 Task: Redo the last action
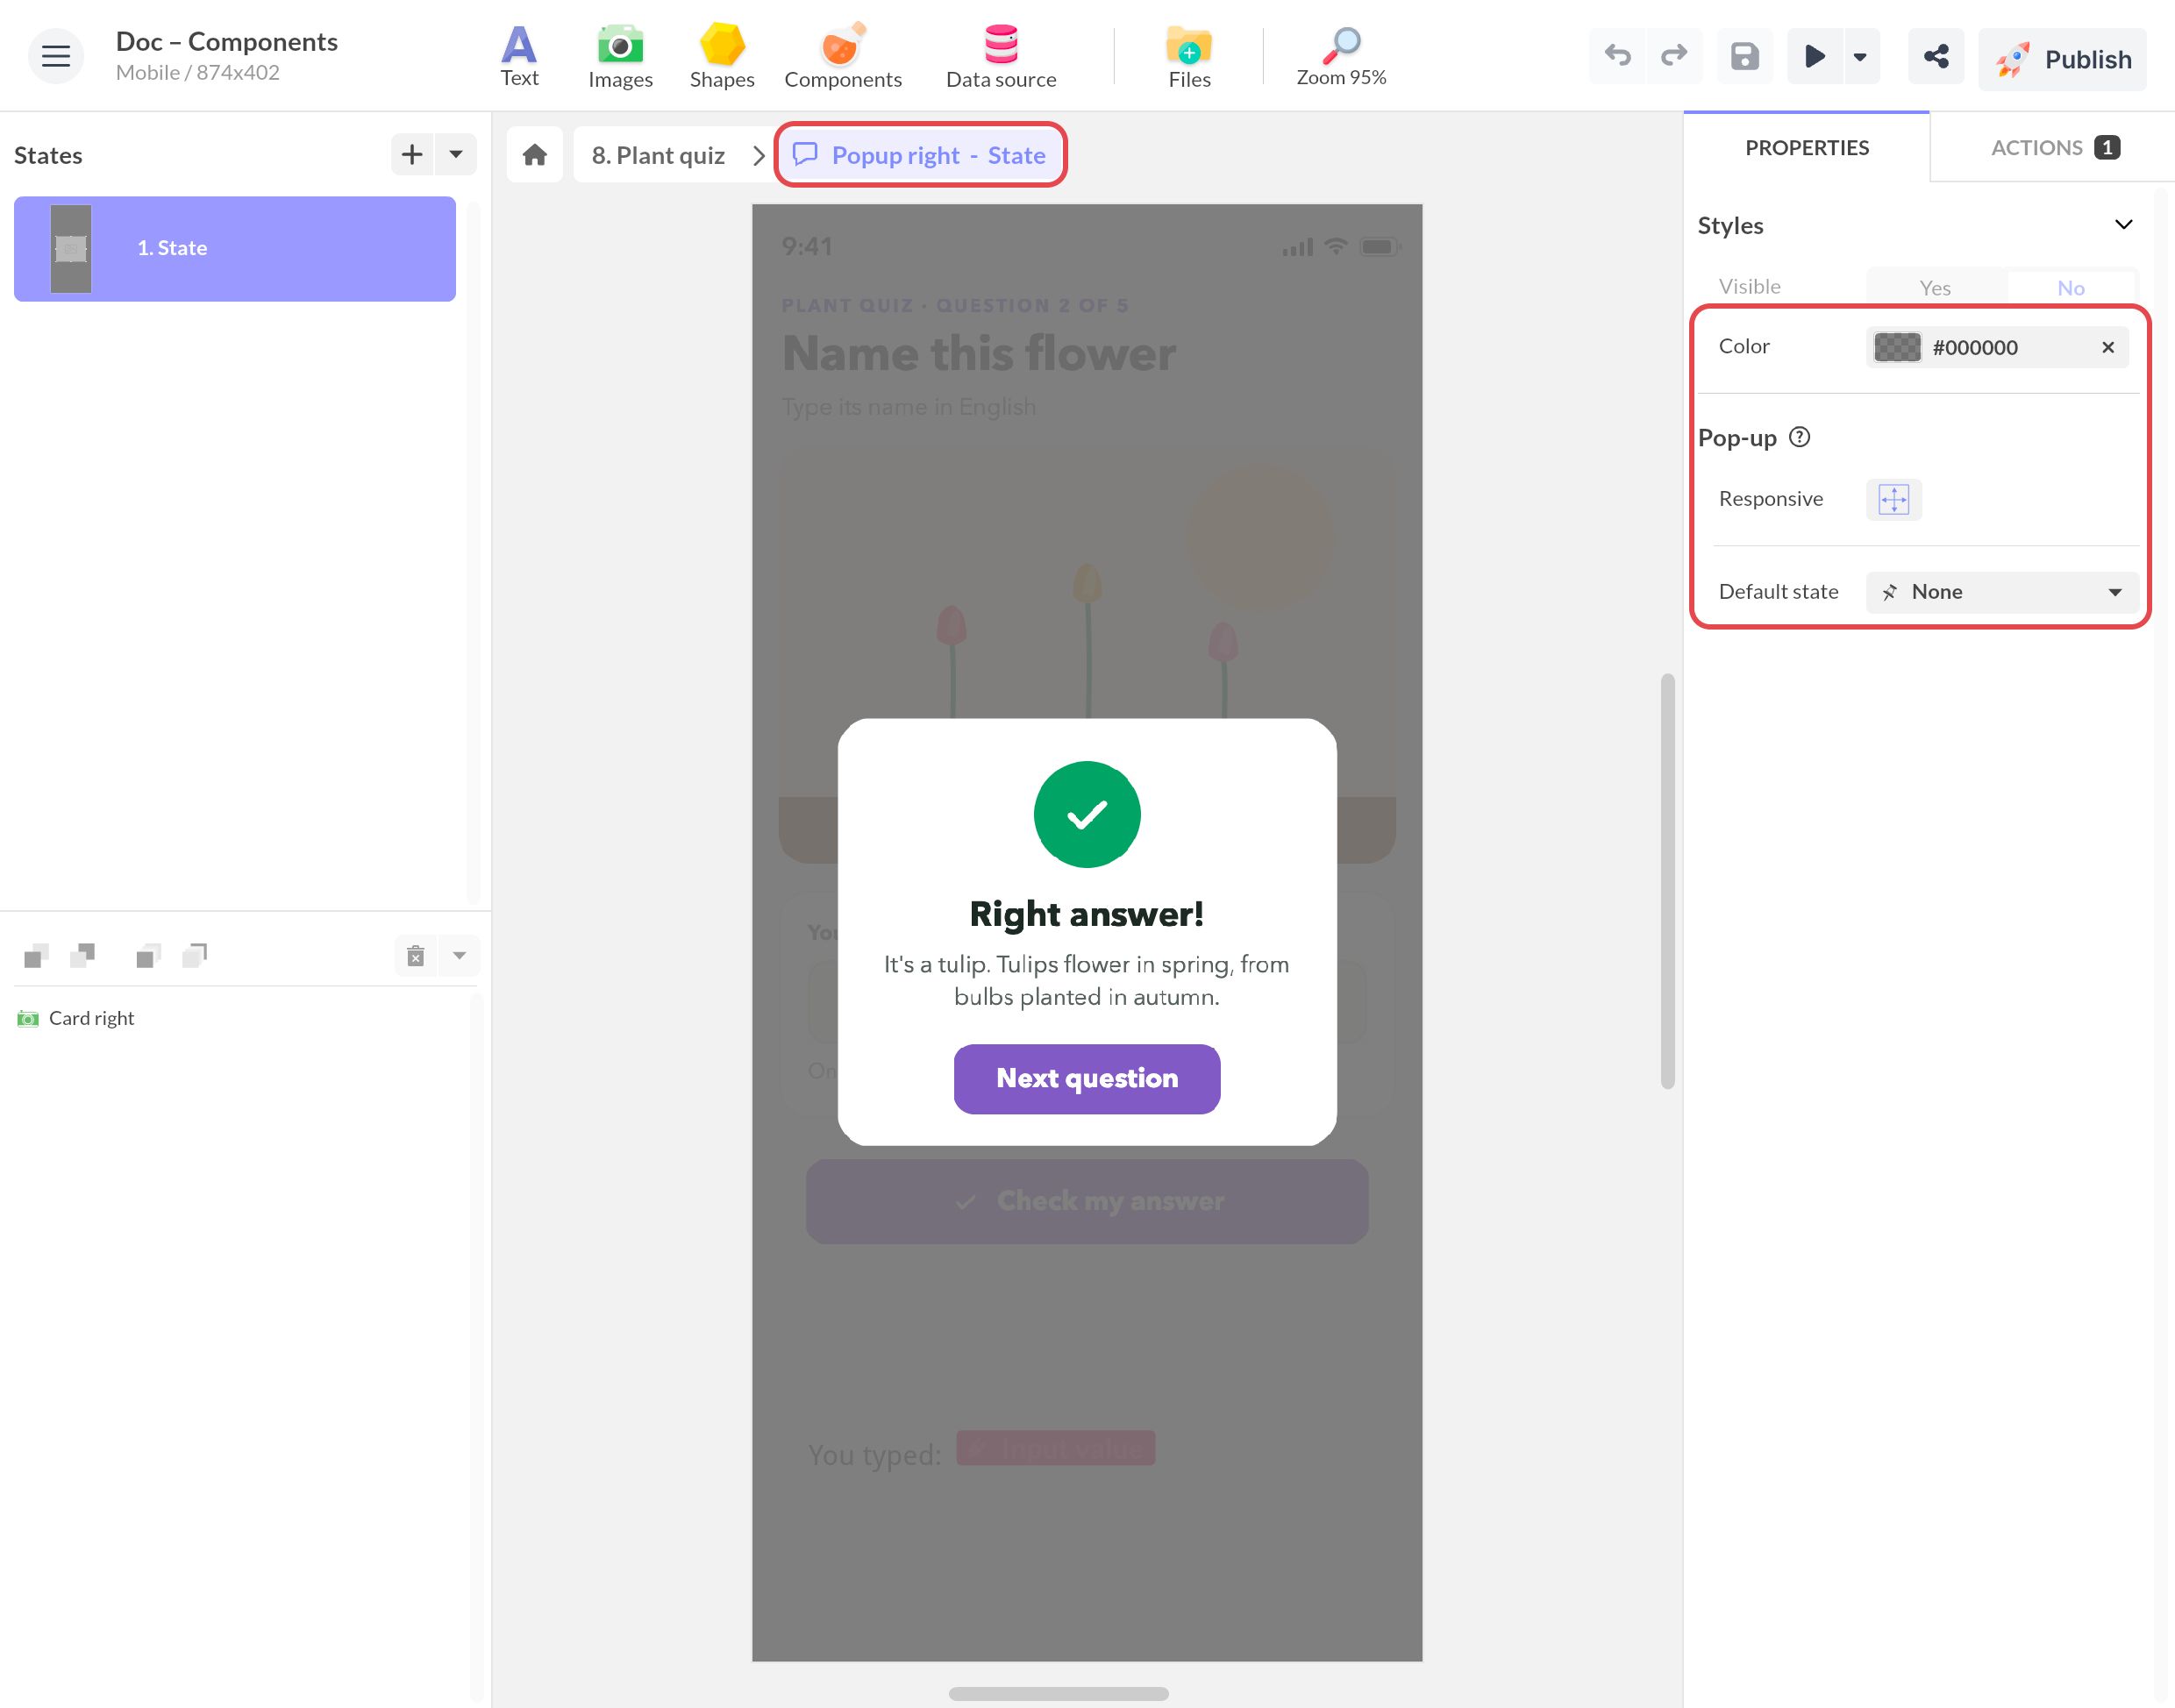coord(1673,56)
